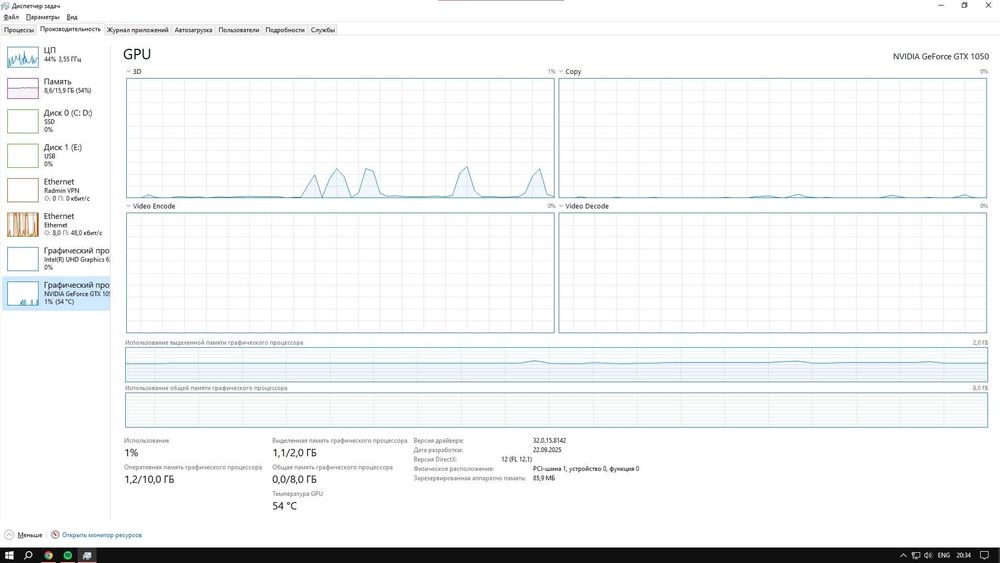Open the Windows Start menu
Image resolution: width=1000 pixels, height=563 pixels.
(x=9, y=555)
